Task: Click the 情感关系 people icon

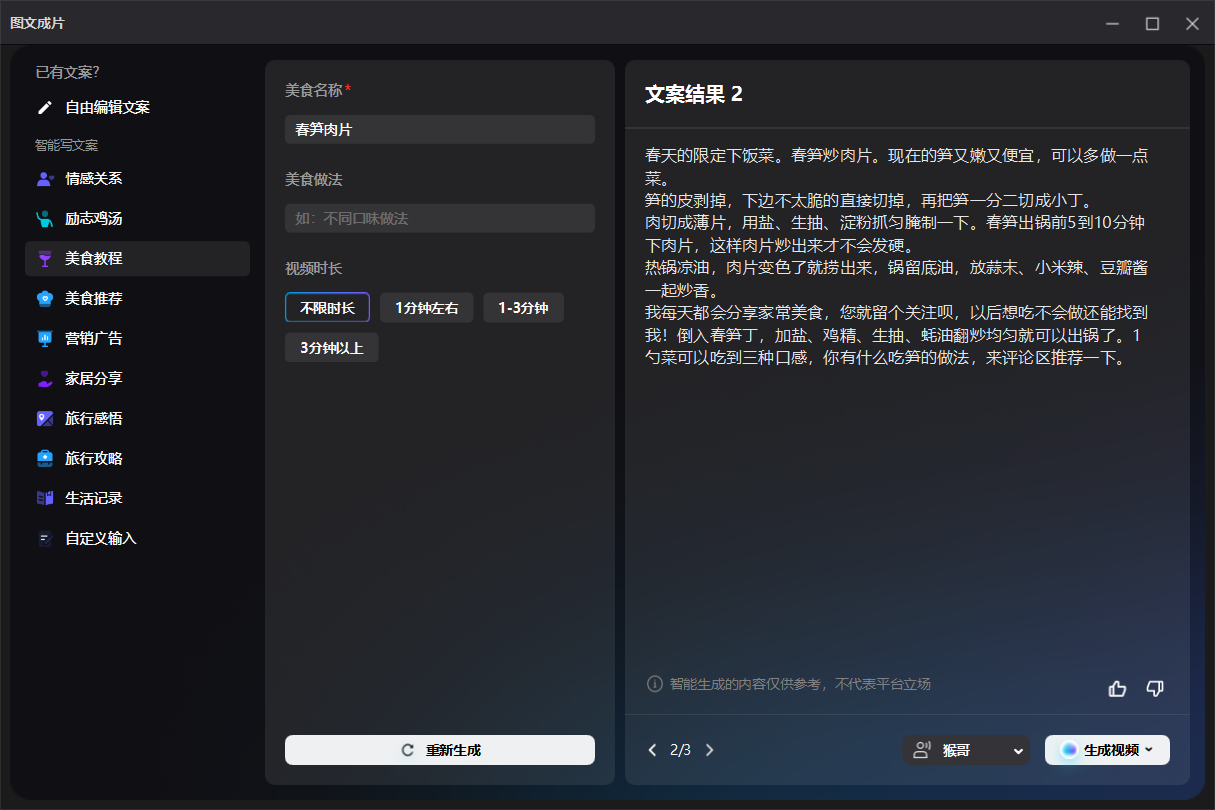Action: pos(45,179)
